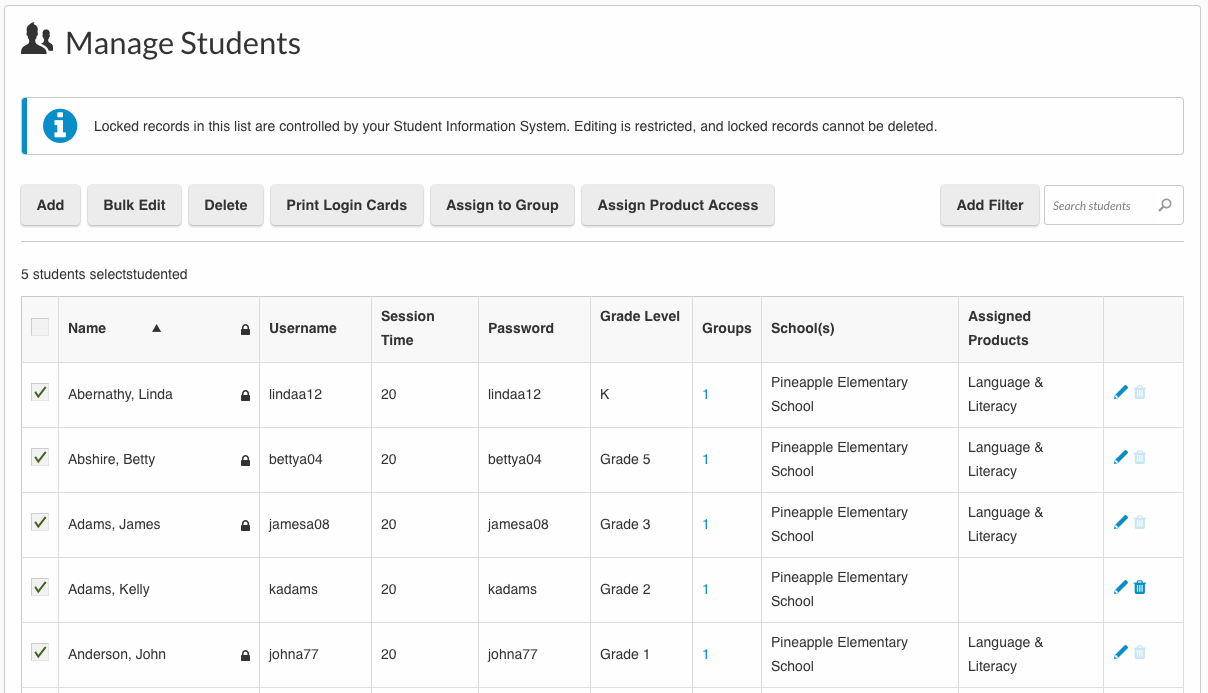Click the magnifying glass in the search box
Image resolution: width=1208 pixels, height=693 pixels.
(x=1165, y=205)
